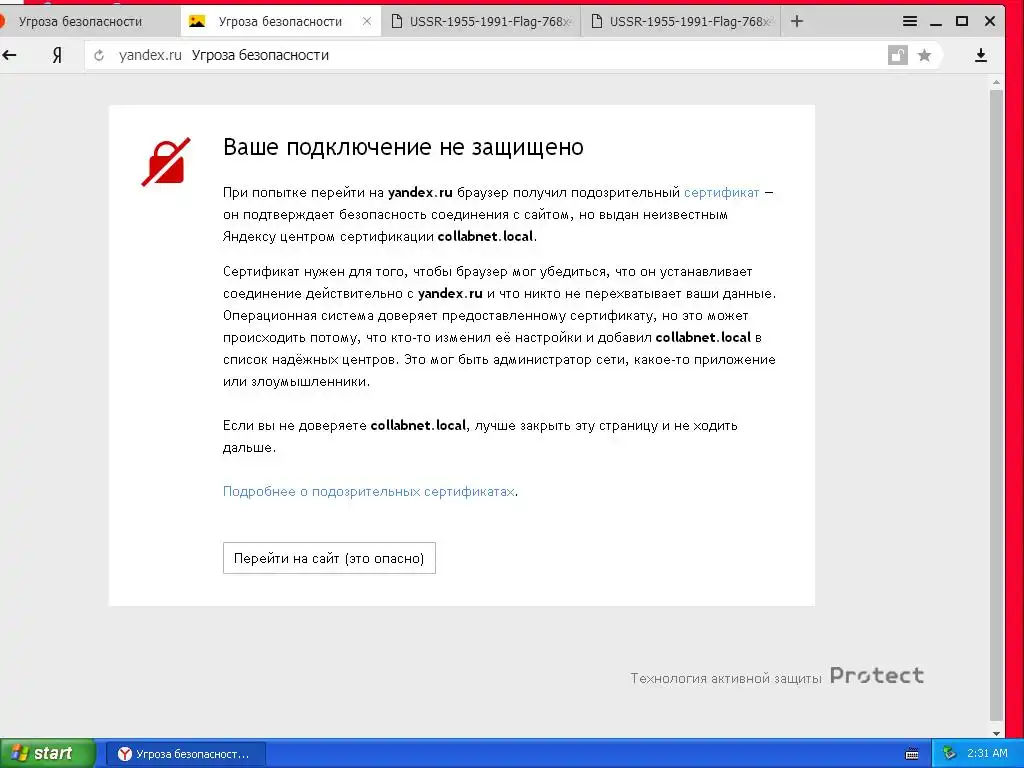Open Подробнее о подозрительных сертификатах link
Screen dimensions: 1024x768
[x=369, y=491]
